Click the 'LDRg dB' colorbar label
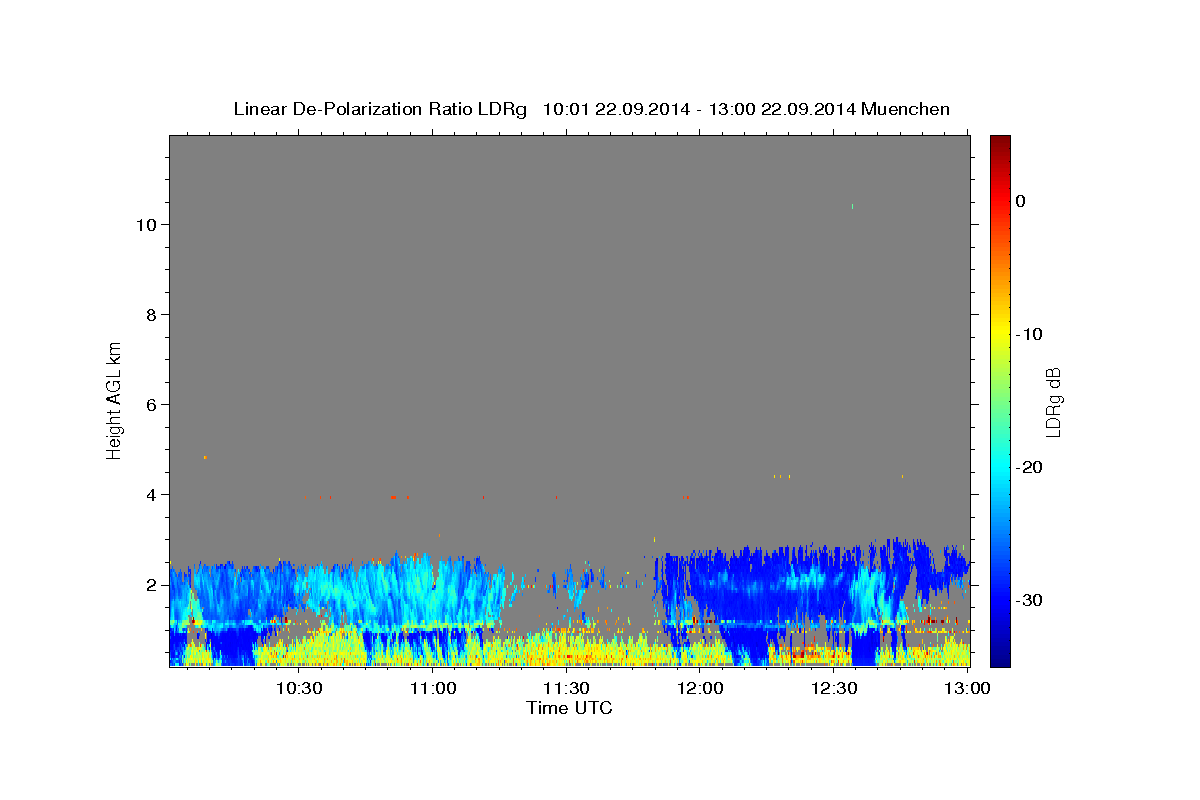The image size is (1200, 800). click(1052, 401)
